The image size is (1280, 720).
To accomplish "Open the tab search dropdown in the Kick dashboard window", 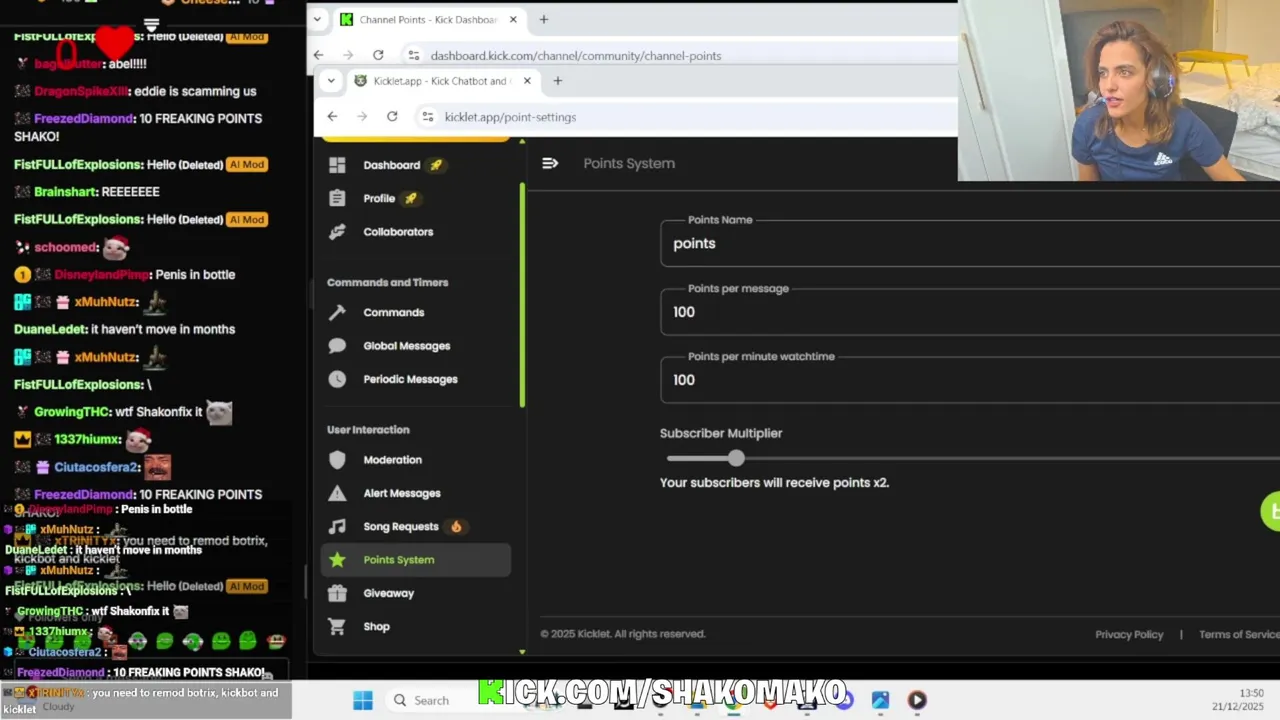I will point(317,19).
